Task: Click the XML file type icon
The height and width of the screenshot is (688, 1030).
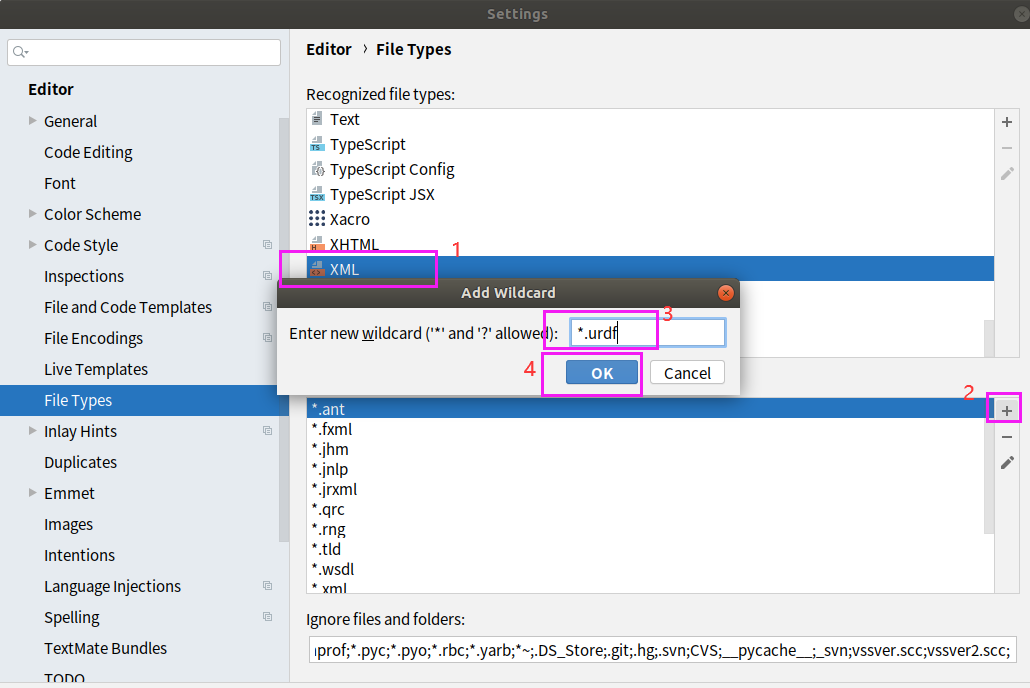Action: pos(318,269)
